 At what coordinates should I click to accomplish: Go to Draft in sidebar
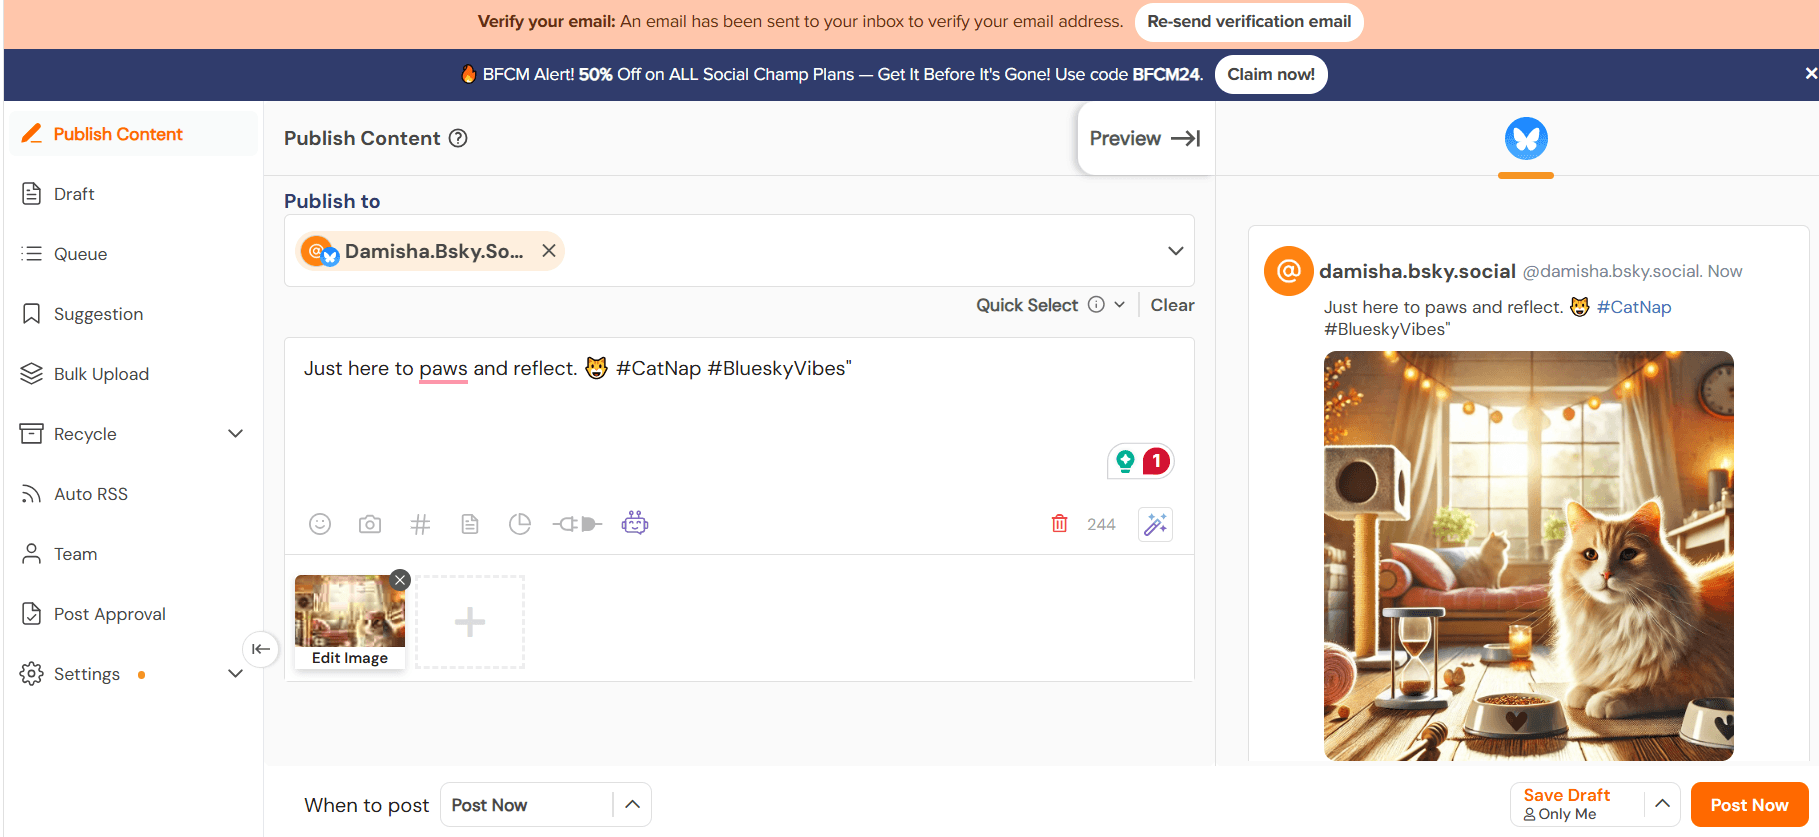pyautogui.click(x=133, y=194)
